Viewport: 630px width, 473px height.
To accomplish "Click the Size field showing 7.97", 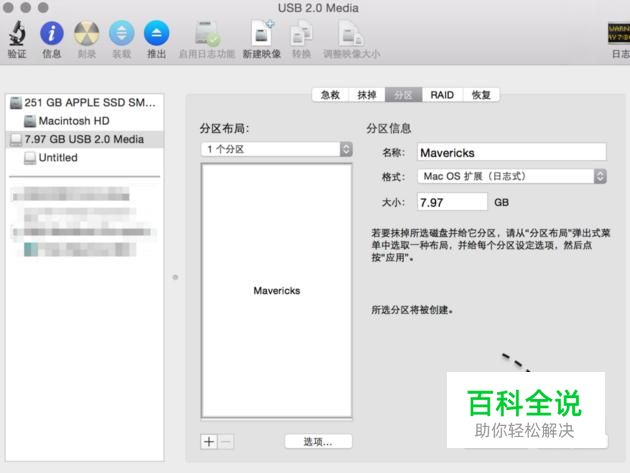I will (452, 202).
